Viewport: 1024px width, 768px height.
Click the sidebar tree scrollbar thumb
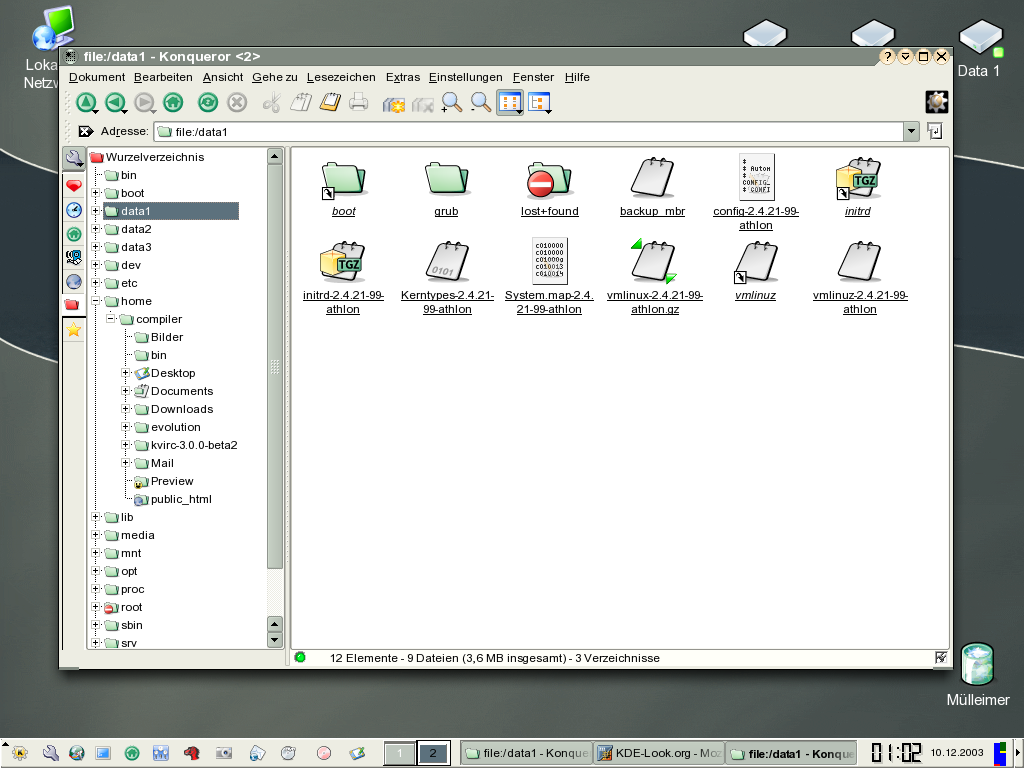(275, 366)
